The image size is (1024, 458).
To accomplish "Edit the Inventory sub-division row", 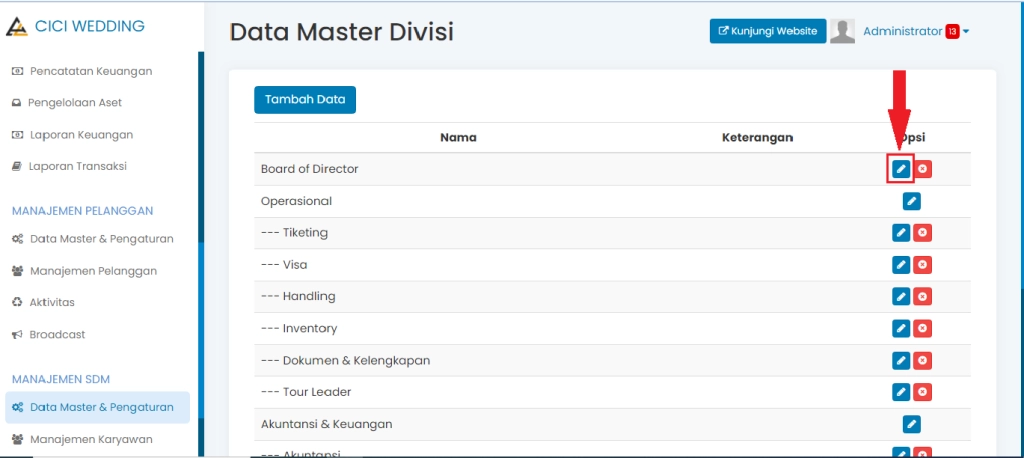I will tap(901, 329).
